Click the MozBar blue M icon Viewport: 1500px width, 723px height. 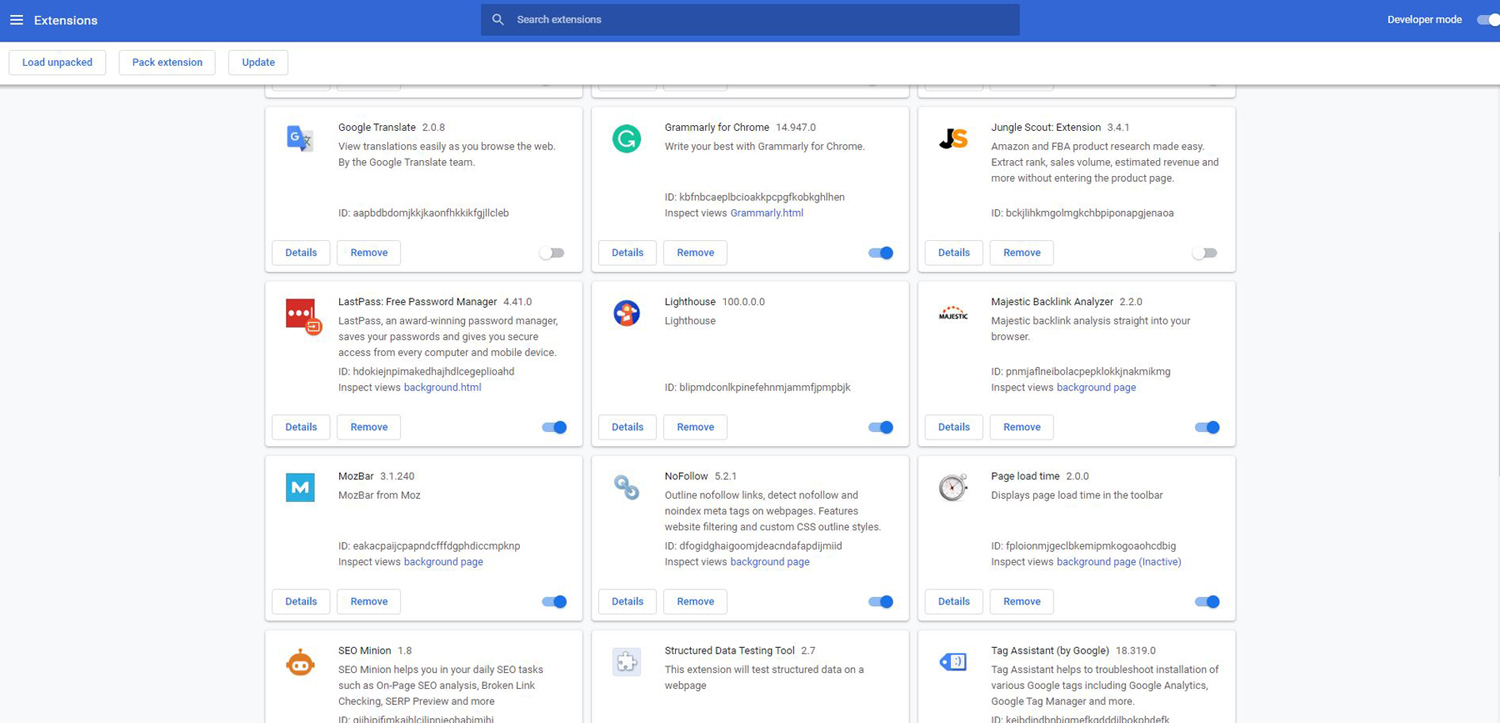[300, 488]
